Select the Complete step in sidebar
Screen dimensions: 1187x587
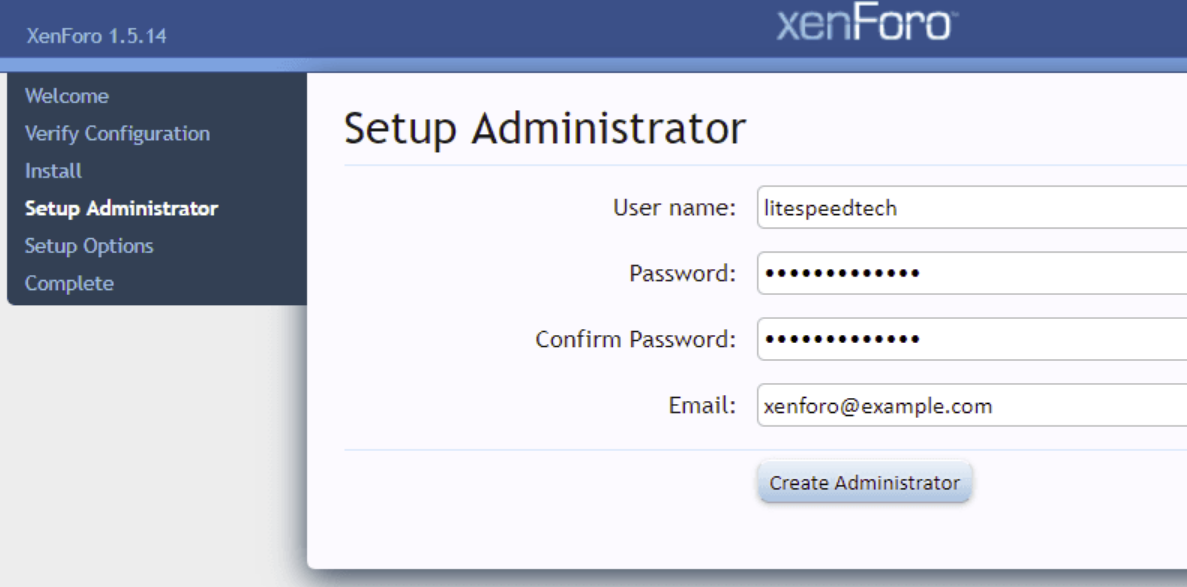coord(69,283)
